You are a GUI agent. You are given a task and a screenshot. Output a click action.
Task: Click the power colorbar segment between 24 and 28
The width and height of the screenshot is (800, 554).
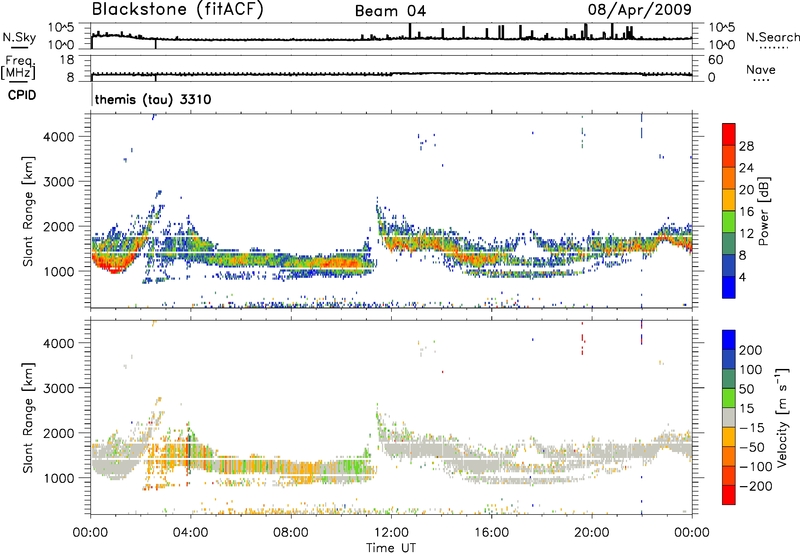729,156
